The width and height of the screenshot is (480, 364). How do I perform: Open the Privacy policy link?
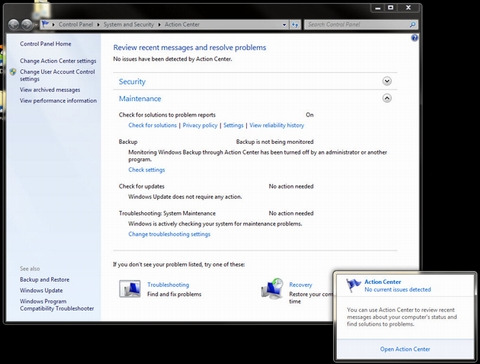(200, 125)
